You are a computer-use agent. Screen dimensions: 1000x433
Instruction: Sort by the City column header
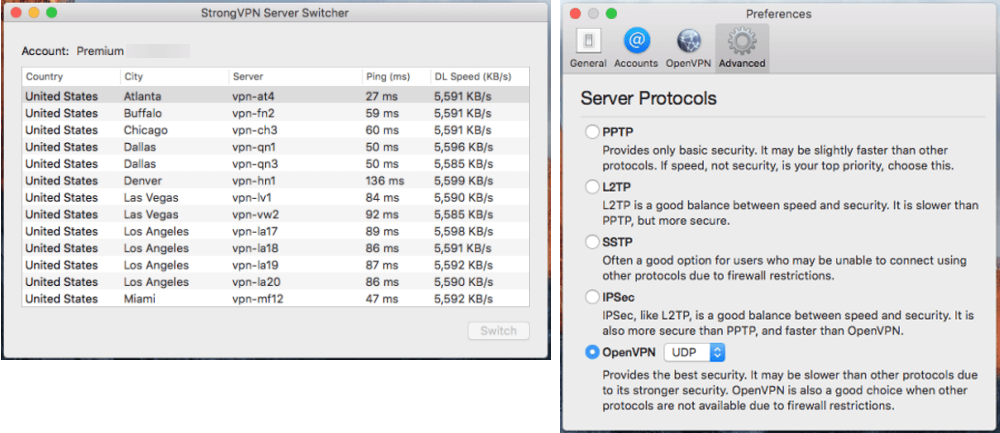coord(174,77)
